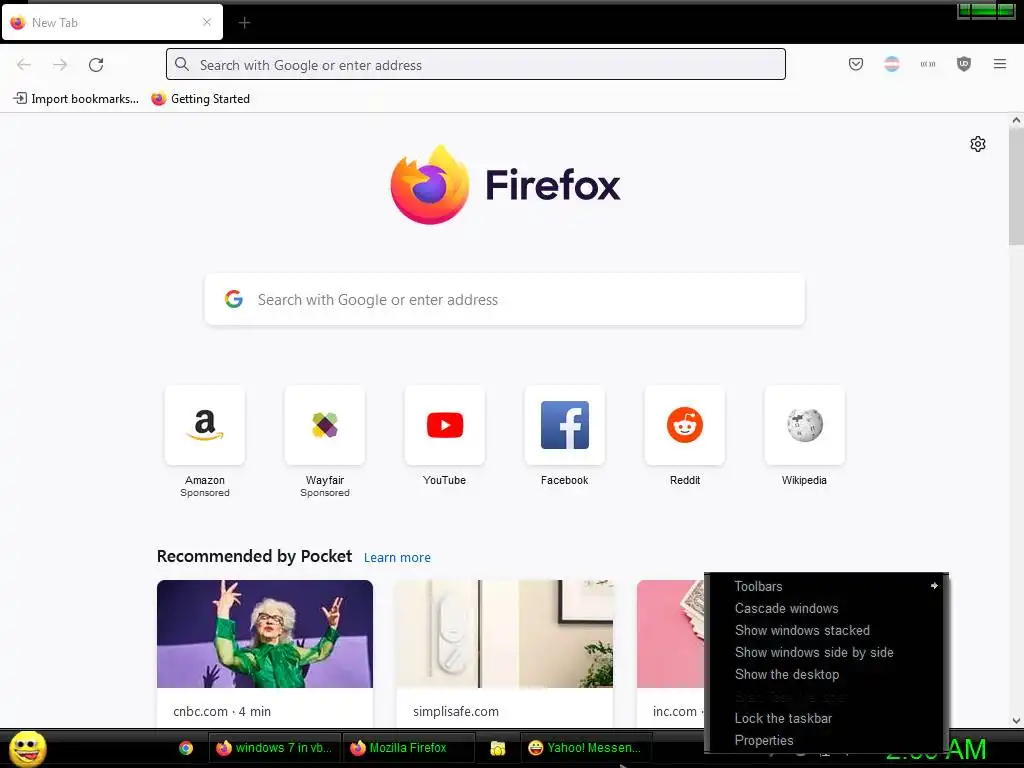
Task: Open the simplisafe.com Pocket story thumbnail
Action: point(504,633)
